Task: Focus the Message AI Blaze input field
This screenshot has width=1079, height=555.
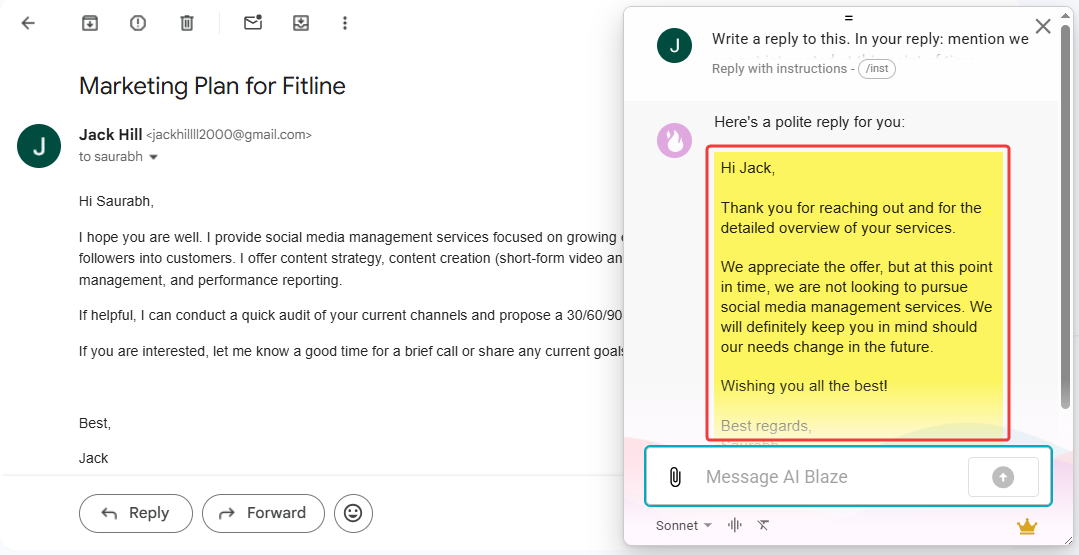Action: pos(830,477)
